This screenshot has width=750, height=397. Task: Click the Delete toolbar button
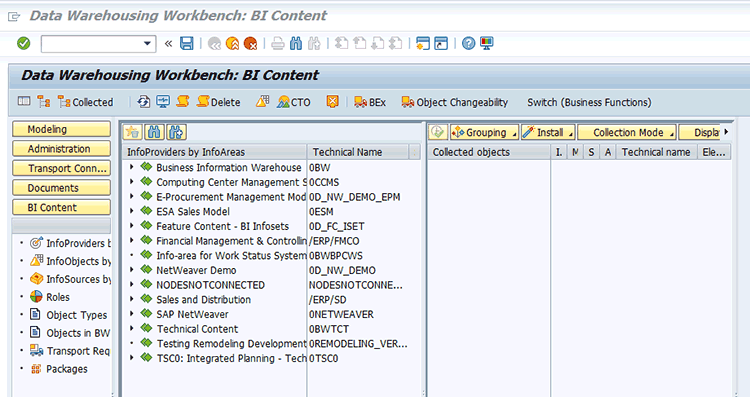click(x=219, y=102)
